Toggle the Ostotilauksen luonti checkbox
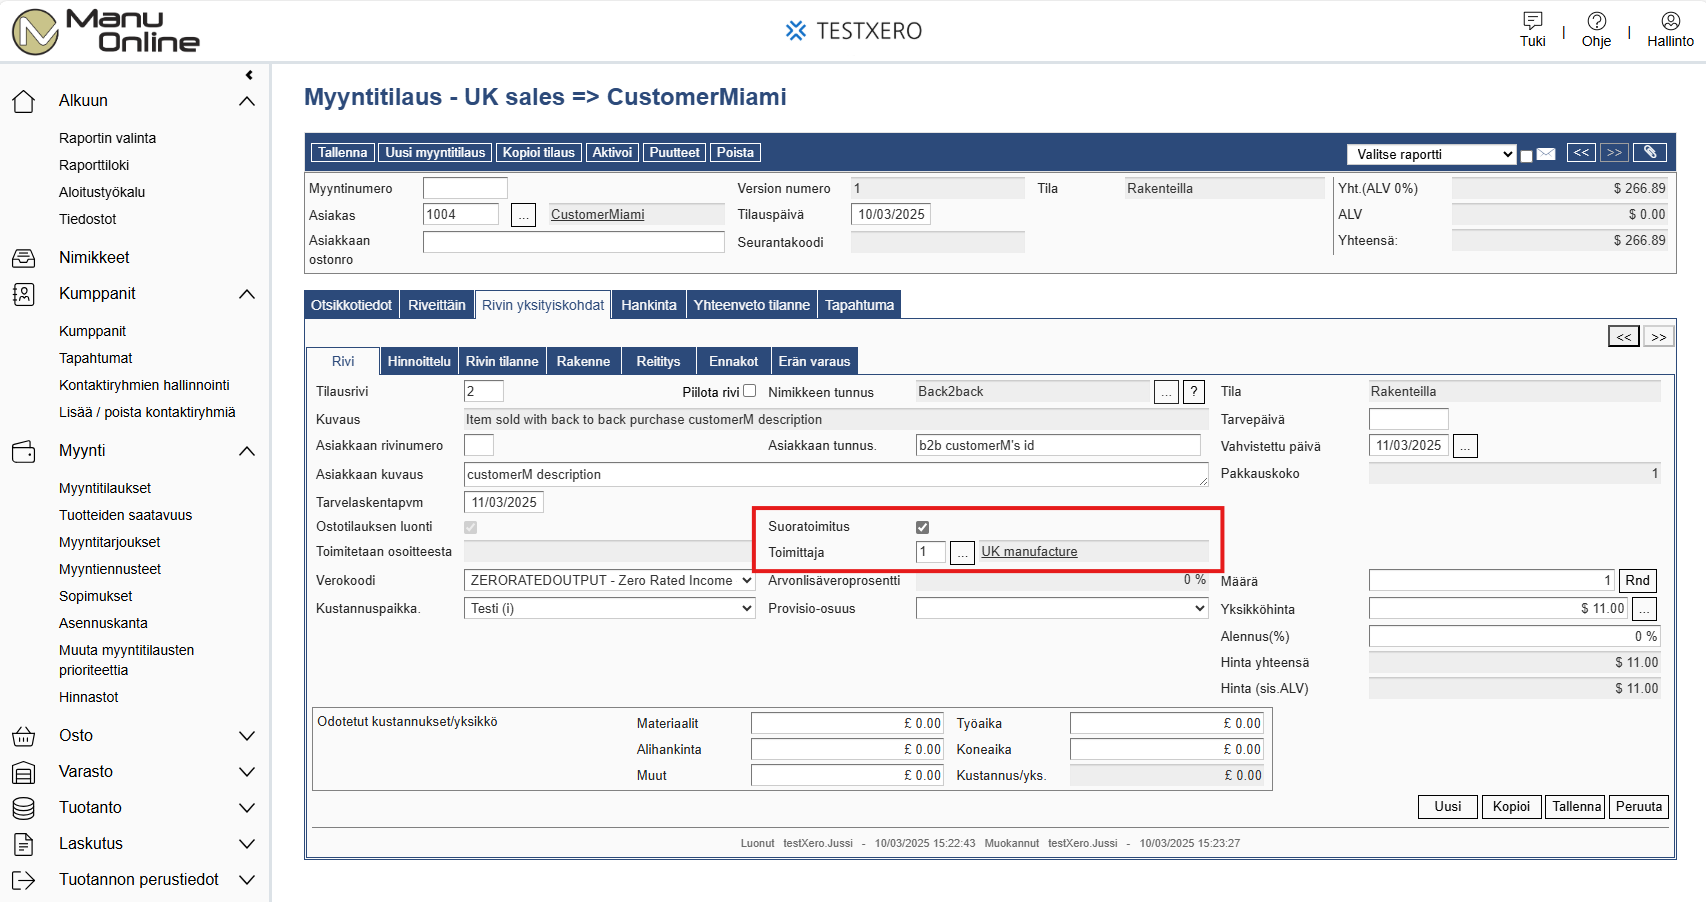The image size is (1706, 902). pos(470,527)
